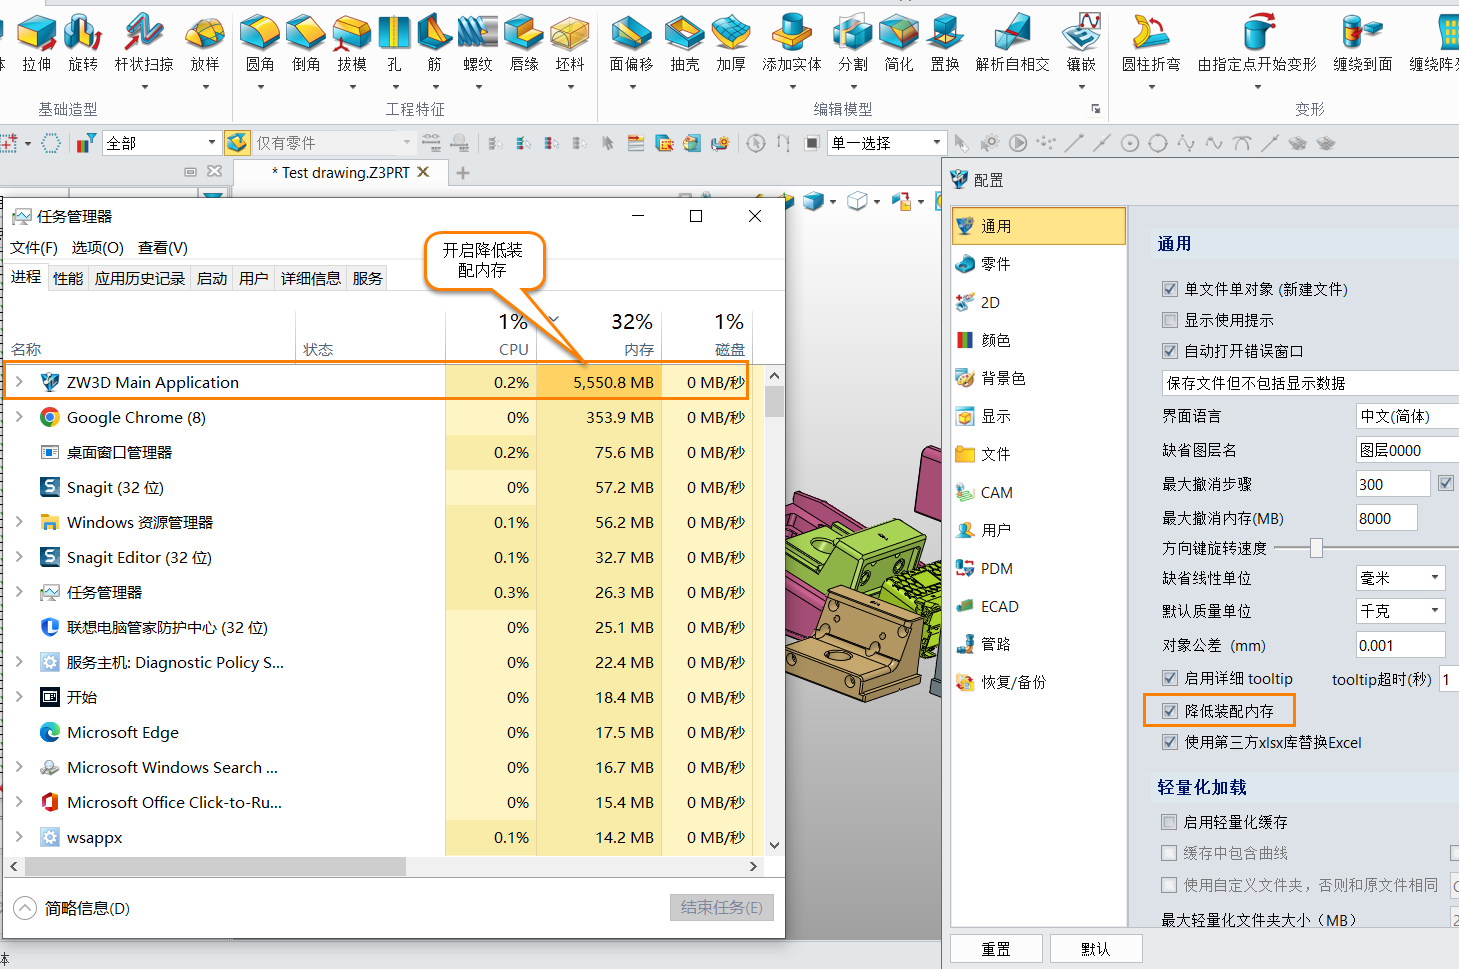1459x969 pixels.
Task: Click the 结束任务(E) button
Action: tap(721, 907)
